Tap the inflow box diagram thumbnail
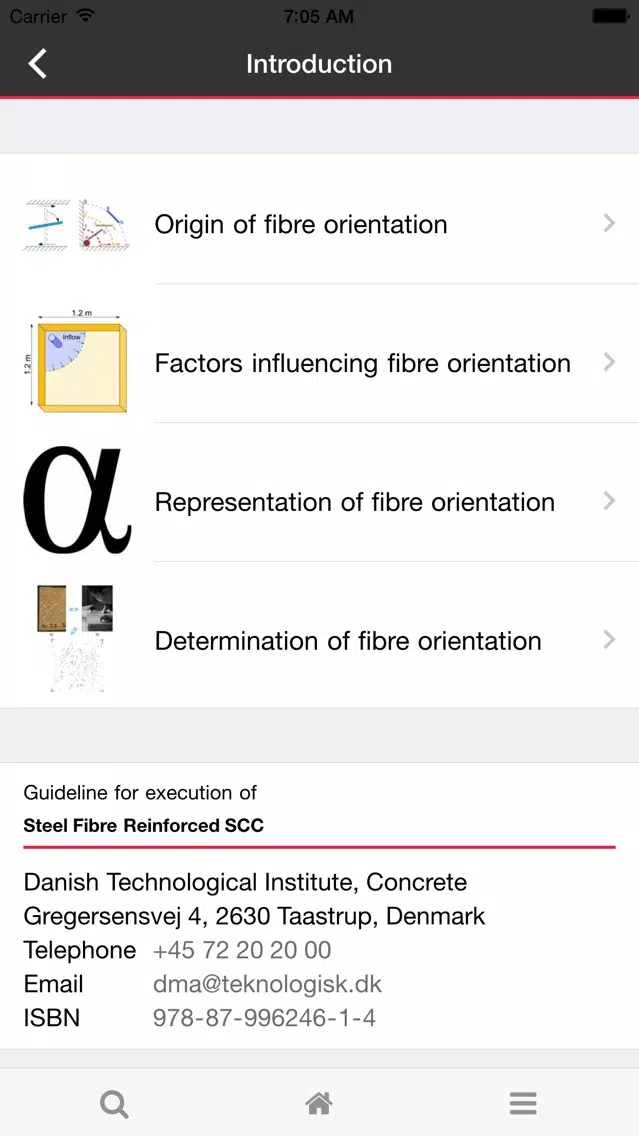639x1136 pixels. click(x=78, y=361)
